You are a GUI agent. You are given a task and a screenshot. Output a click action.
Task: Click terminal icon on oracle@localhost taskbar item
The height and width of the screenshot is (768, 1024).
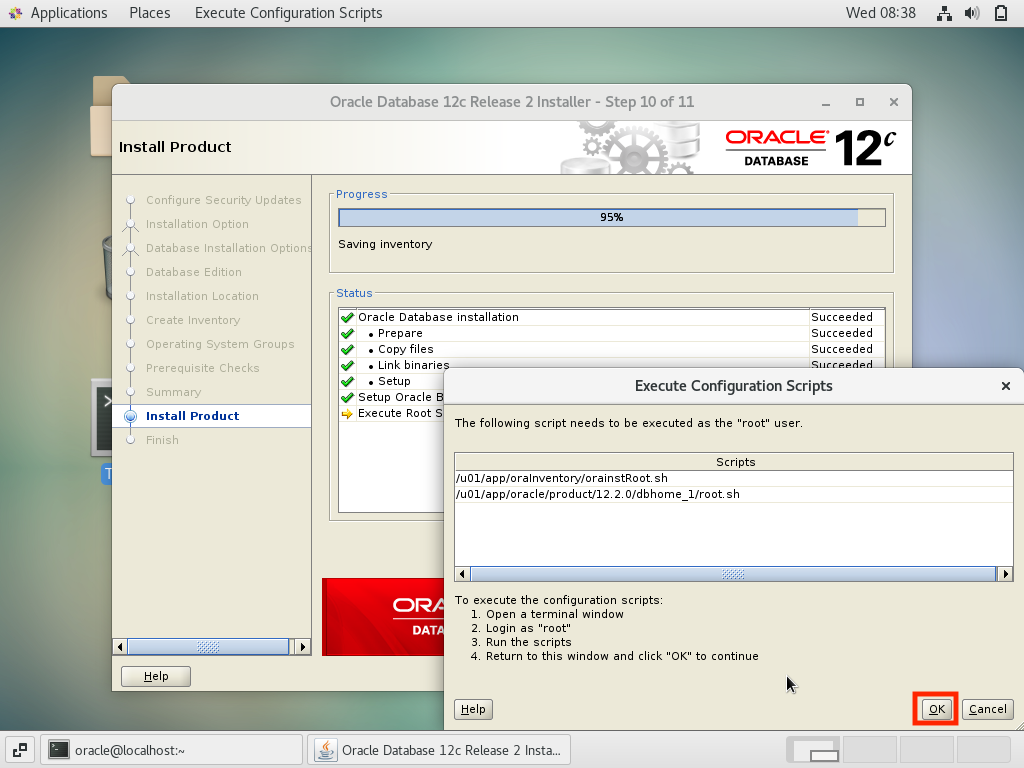tap(59, 750)
